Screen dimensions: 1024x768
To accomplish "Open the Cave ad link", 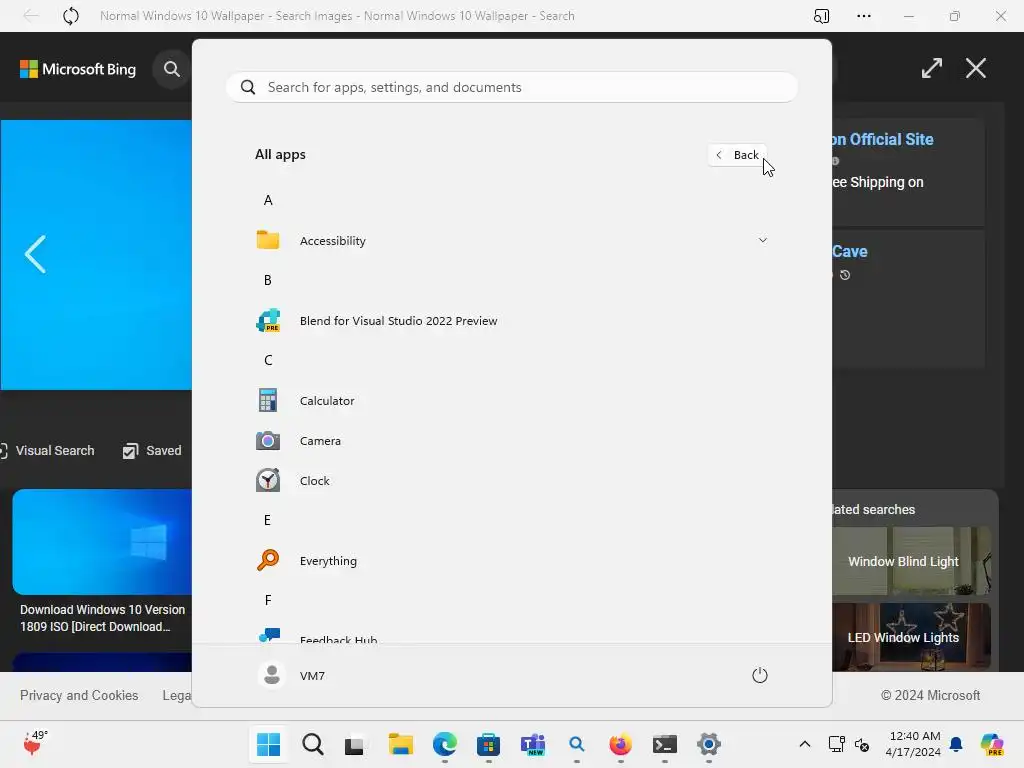I will click(x=850, y=251).
